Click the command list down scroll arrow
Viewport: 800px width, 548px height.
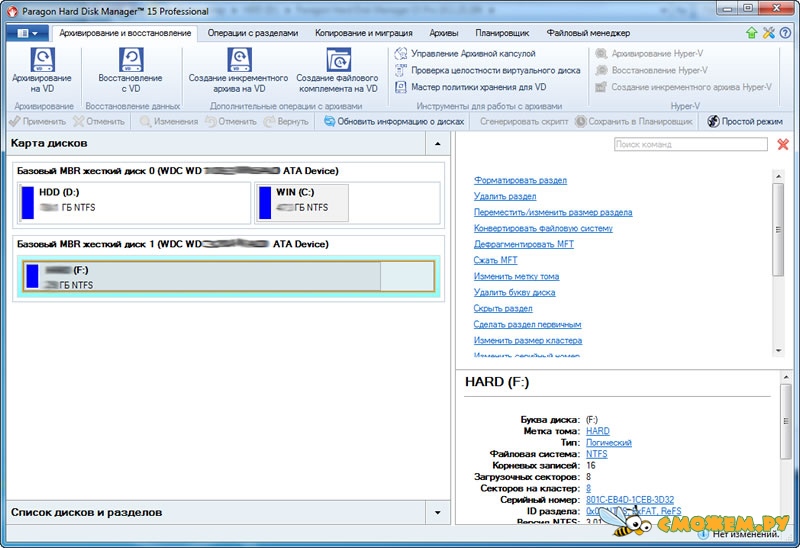click(x=778, y=351)
